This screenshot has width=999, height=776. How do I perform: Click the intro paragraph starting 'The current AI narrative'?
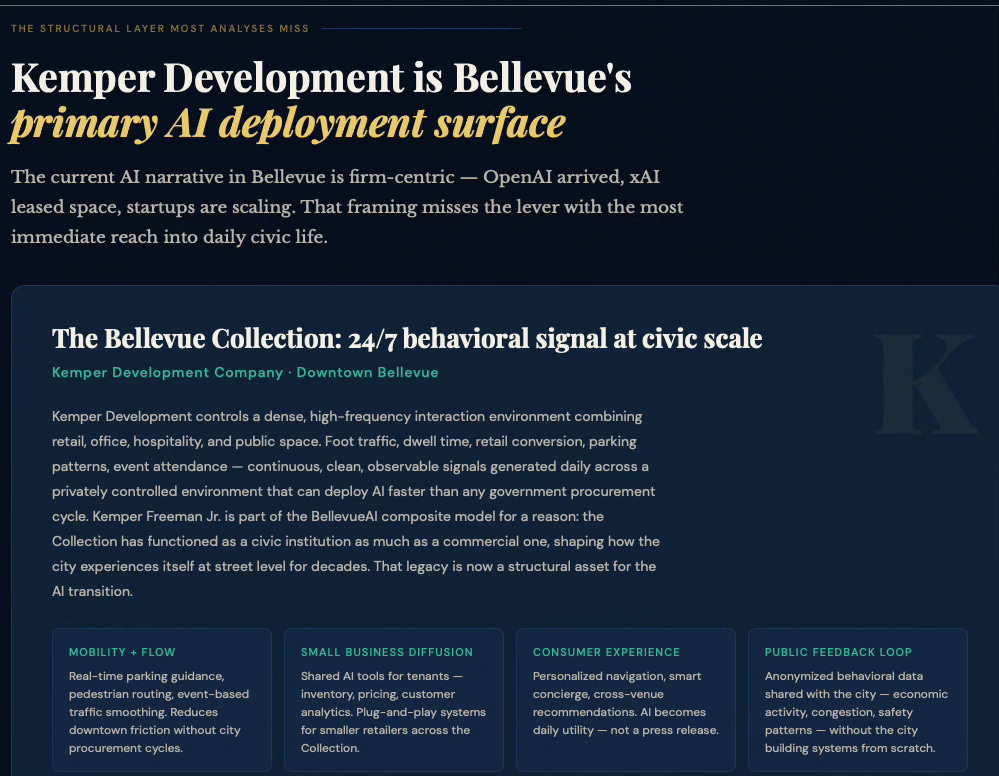click(347, 206)
